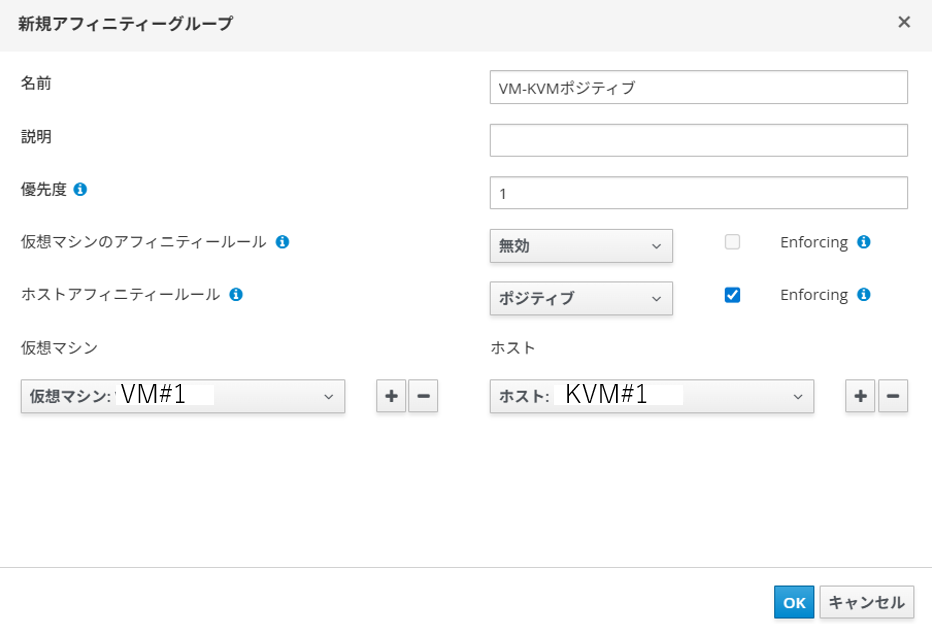Click info icon next to VM rule Enforcing
Viewport: 932px width, 624px height.
(864, 242)
